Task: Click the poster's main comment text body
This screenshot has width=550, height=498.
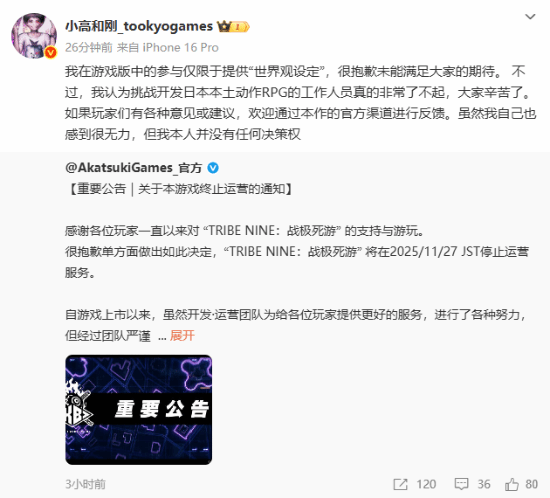Action: [301, 103]
